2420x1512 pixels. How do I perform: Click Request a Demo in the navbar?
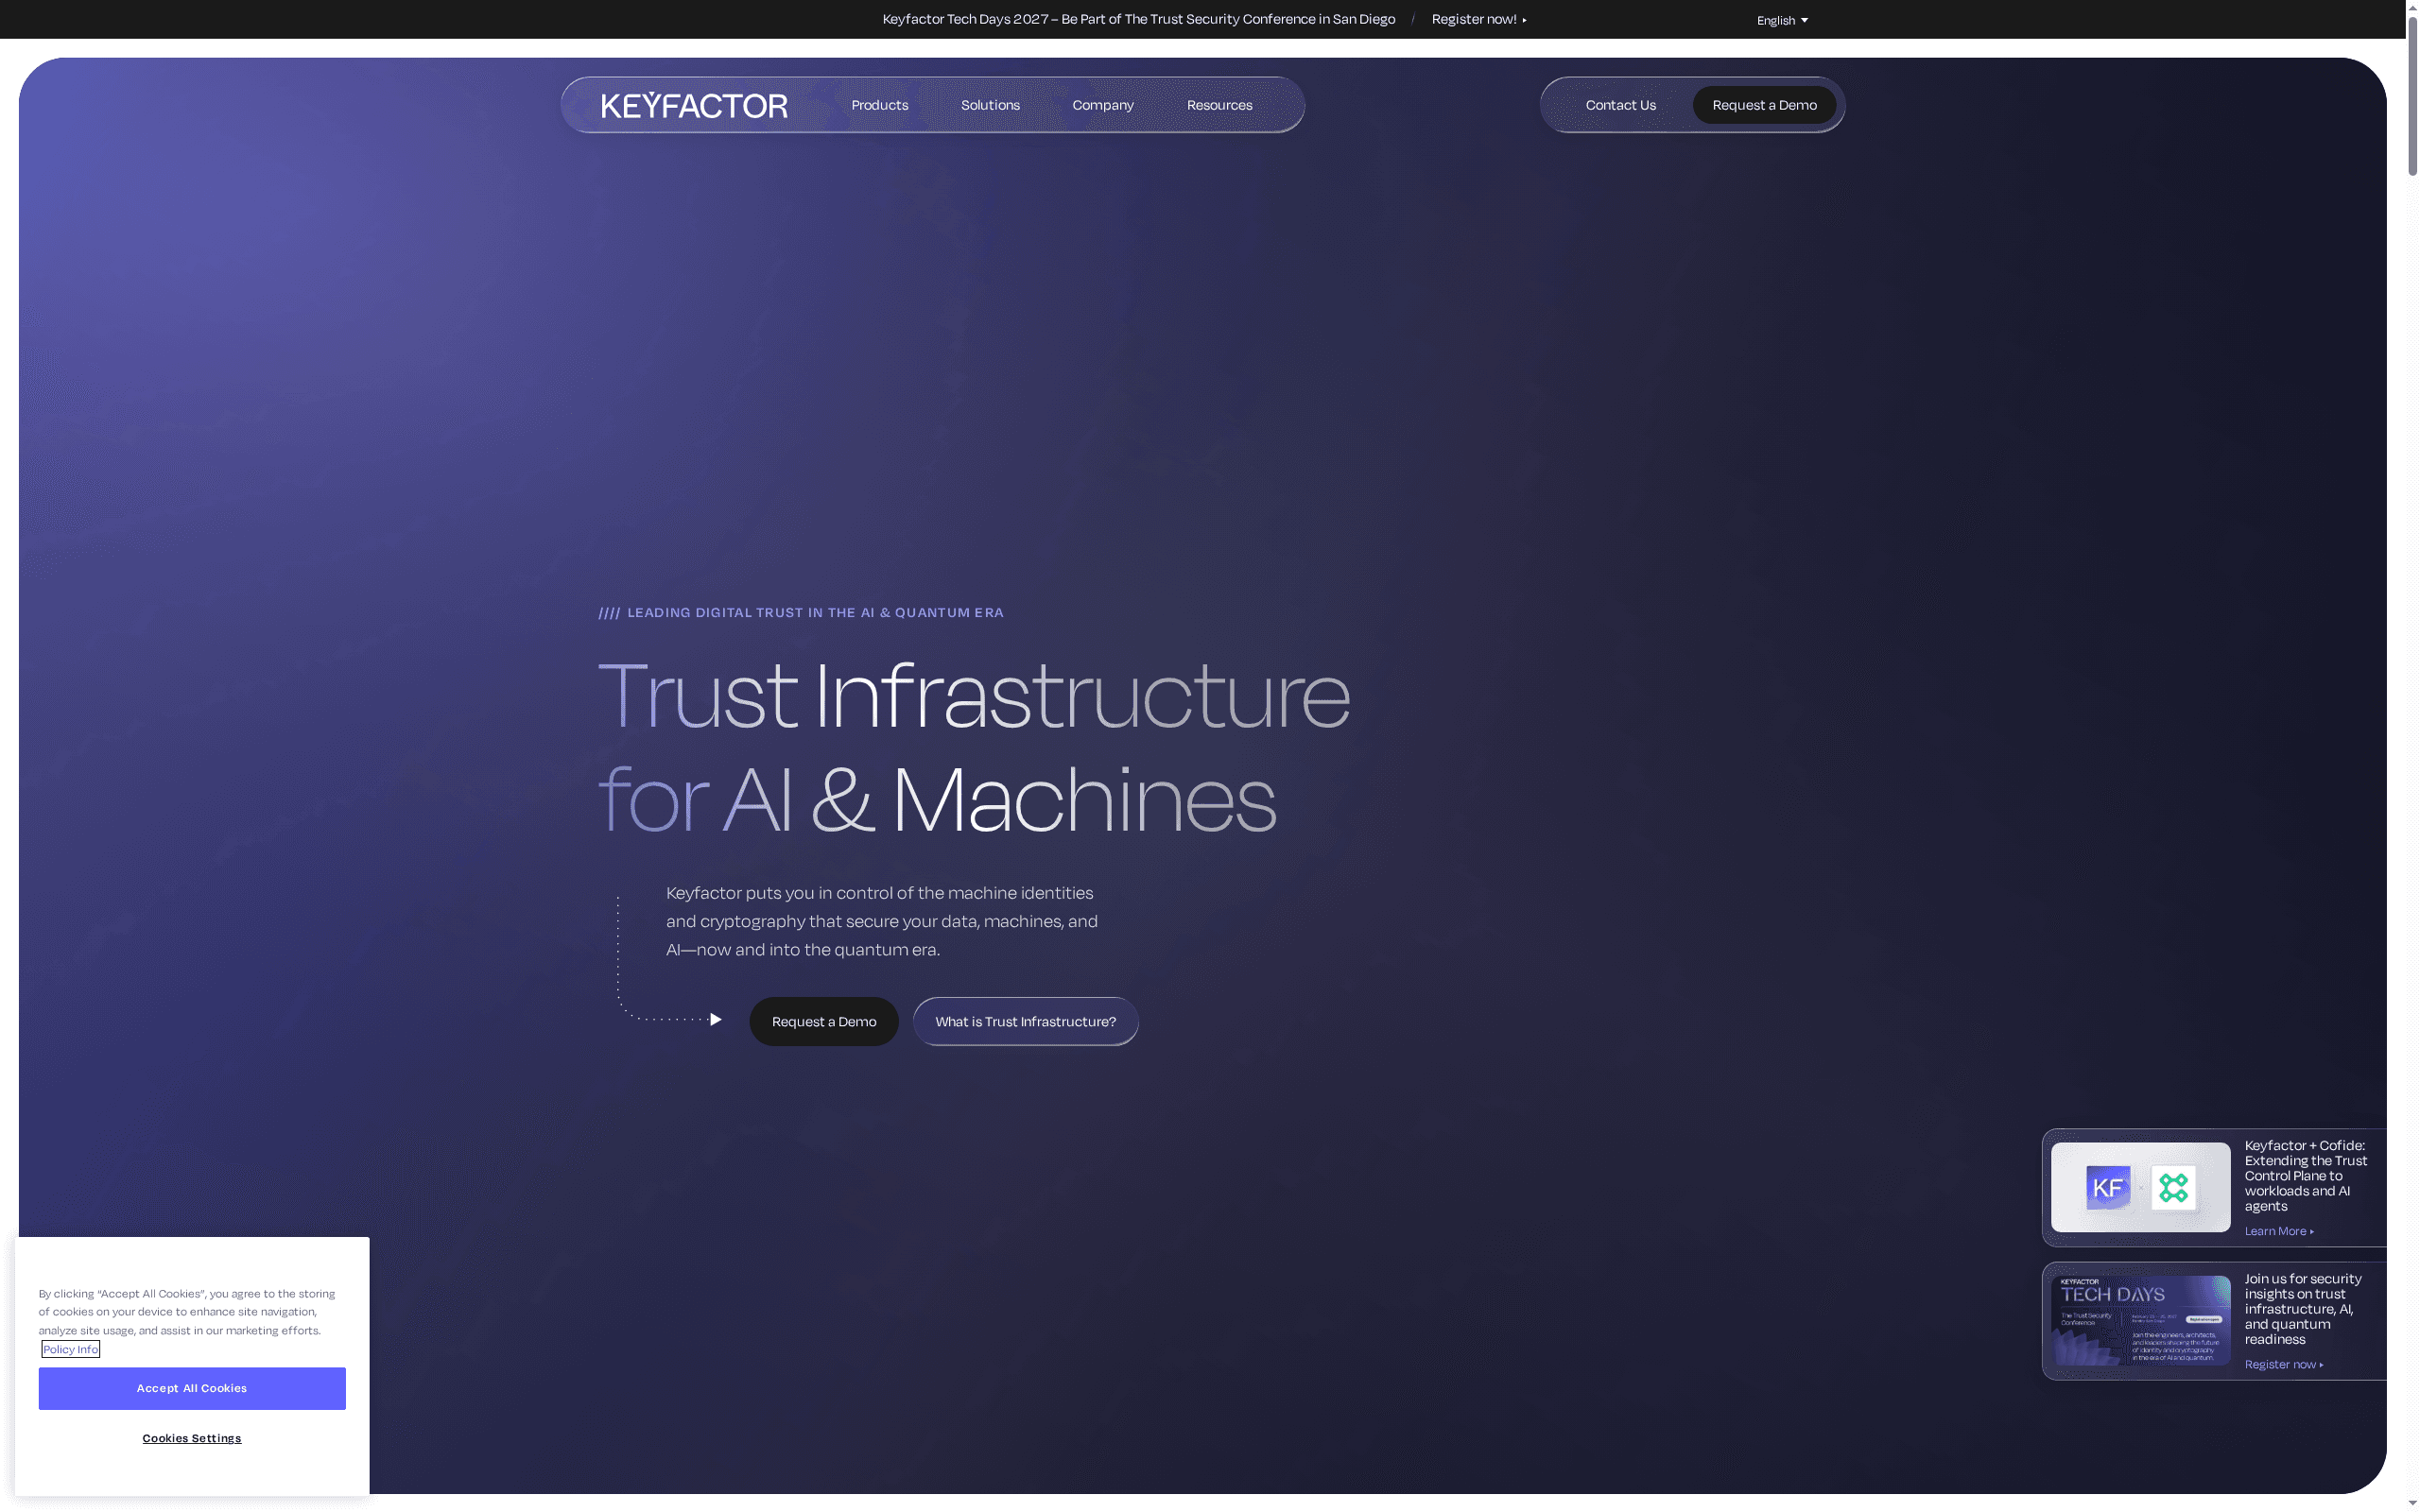tap(1764, 105)
